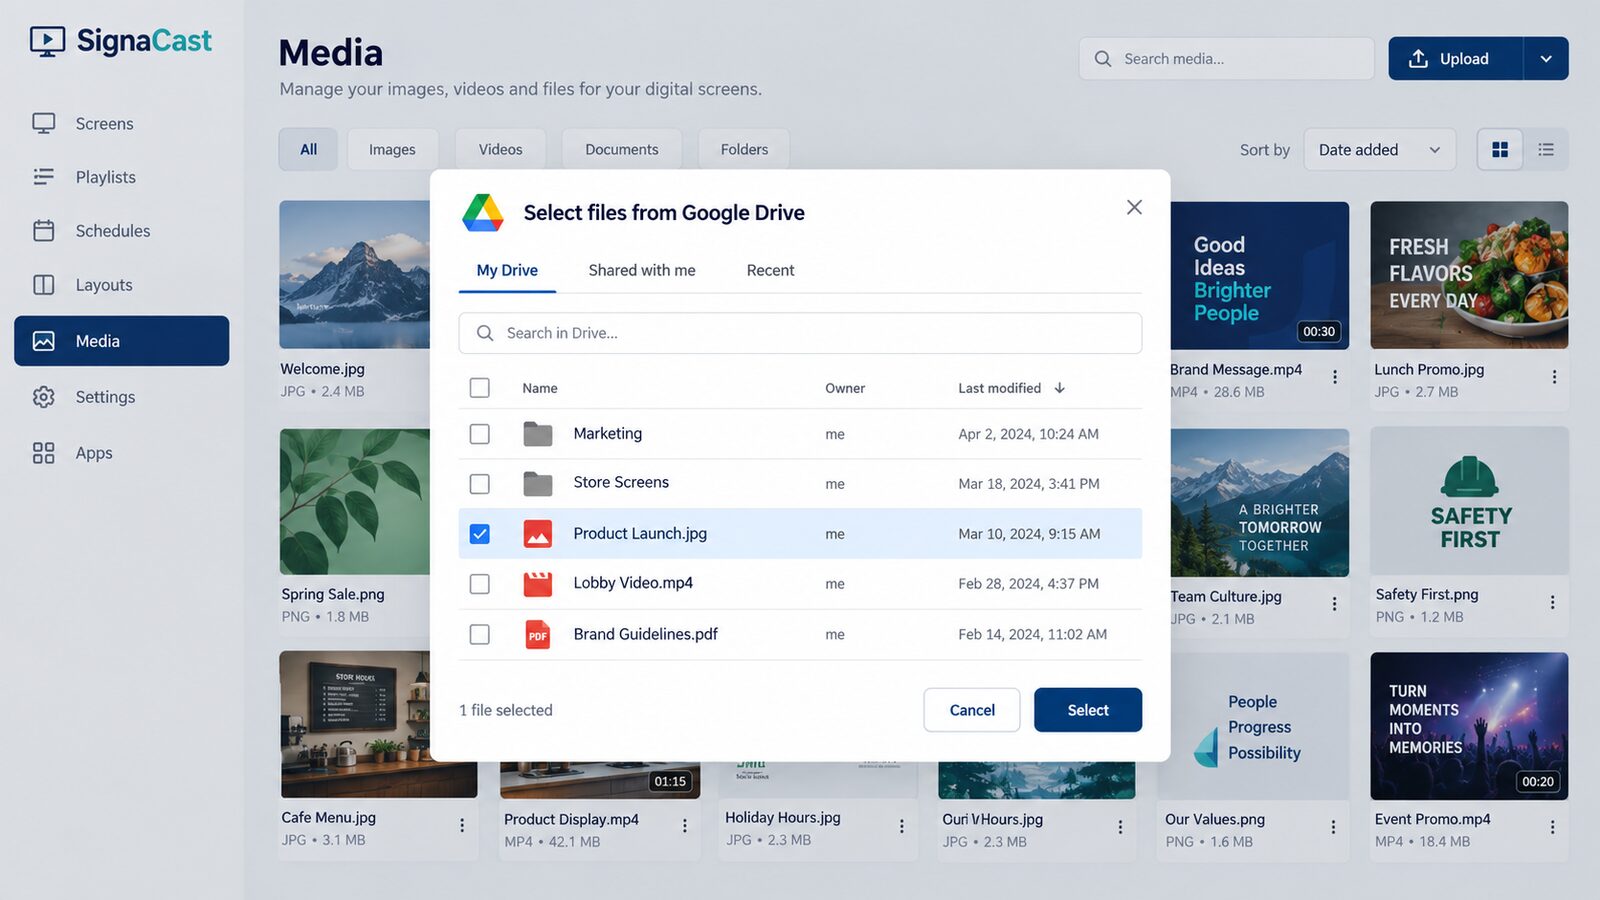The width and height of the screenshot is (1600, 900).
Task: Check the Lobby Video.mp4 checkbox
Action: coord(480,584)
